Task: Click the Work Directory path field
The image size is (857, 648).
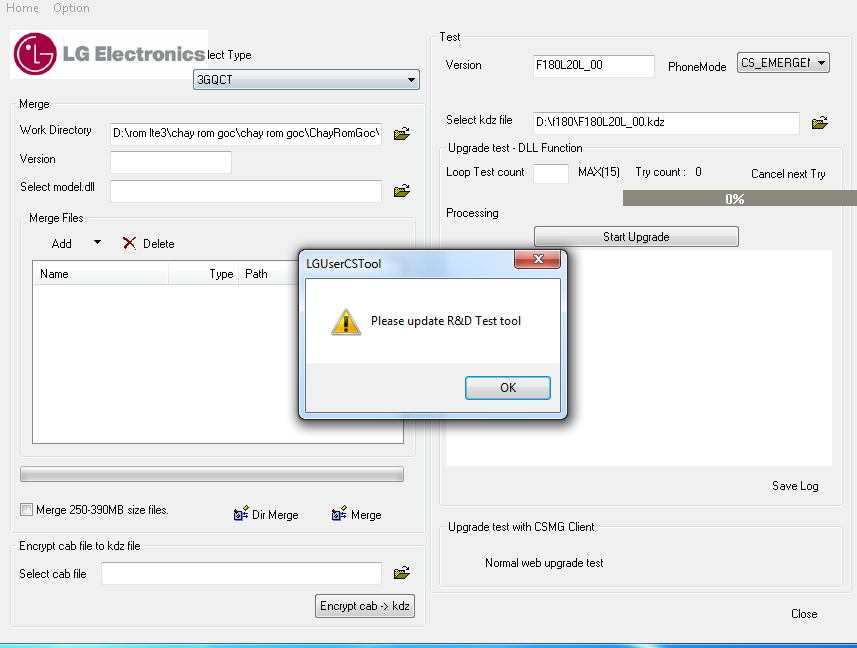Action: (246, 133)
